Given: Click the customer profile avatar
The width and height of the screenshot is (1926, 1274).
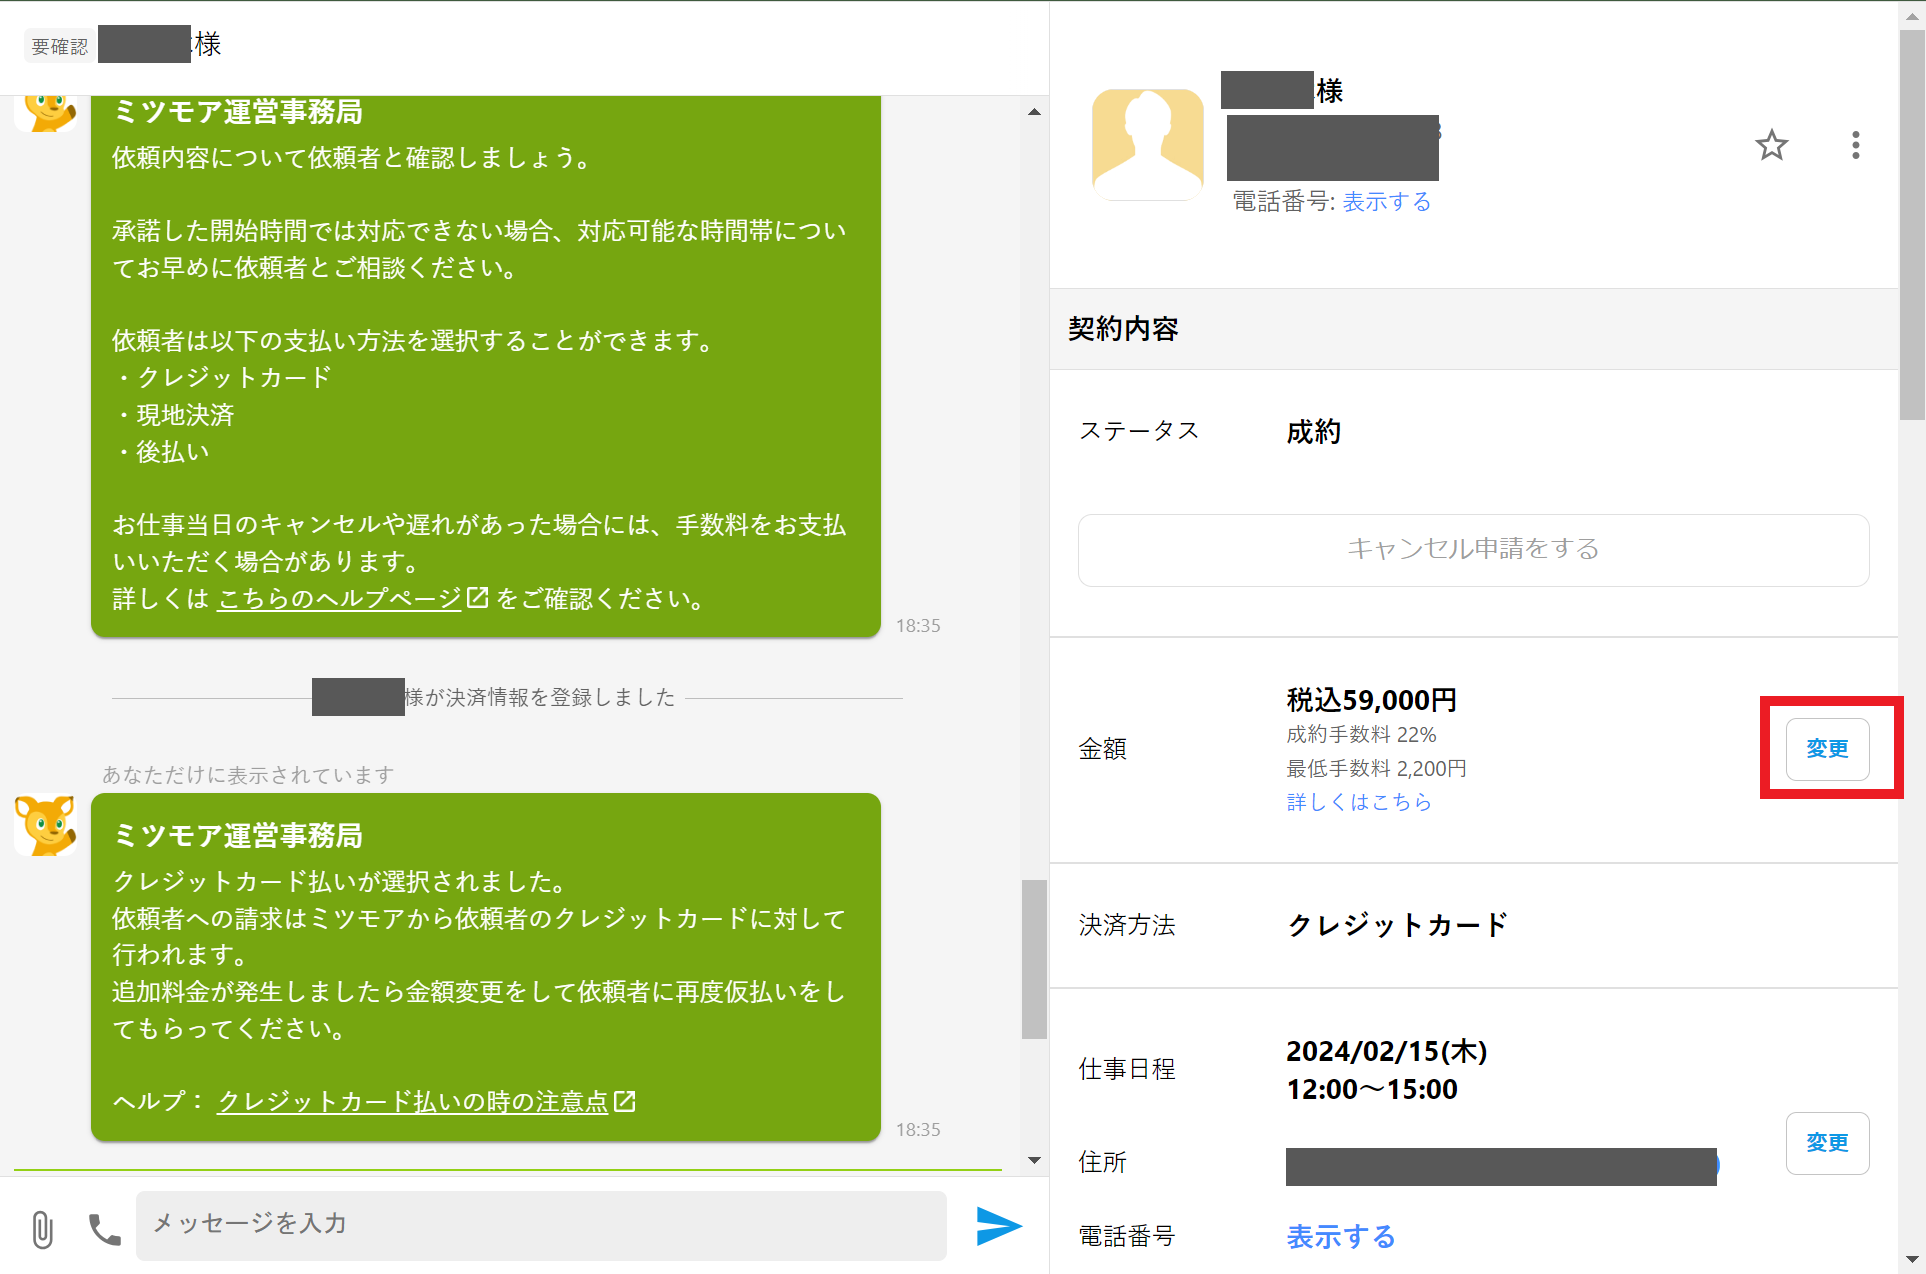Looking at the screenshot, I should 1147,144.
